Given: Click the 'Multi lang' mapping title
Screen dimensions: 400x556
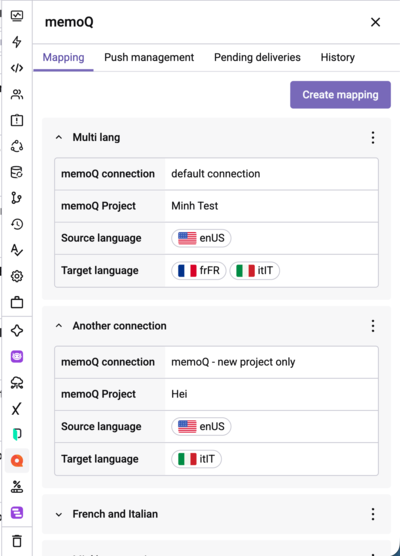Looking at the screenshot, I should pos(96,138).
